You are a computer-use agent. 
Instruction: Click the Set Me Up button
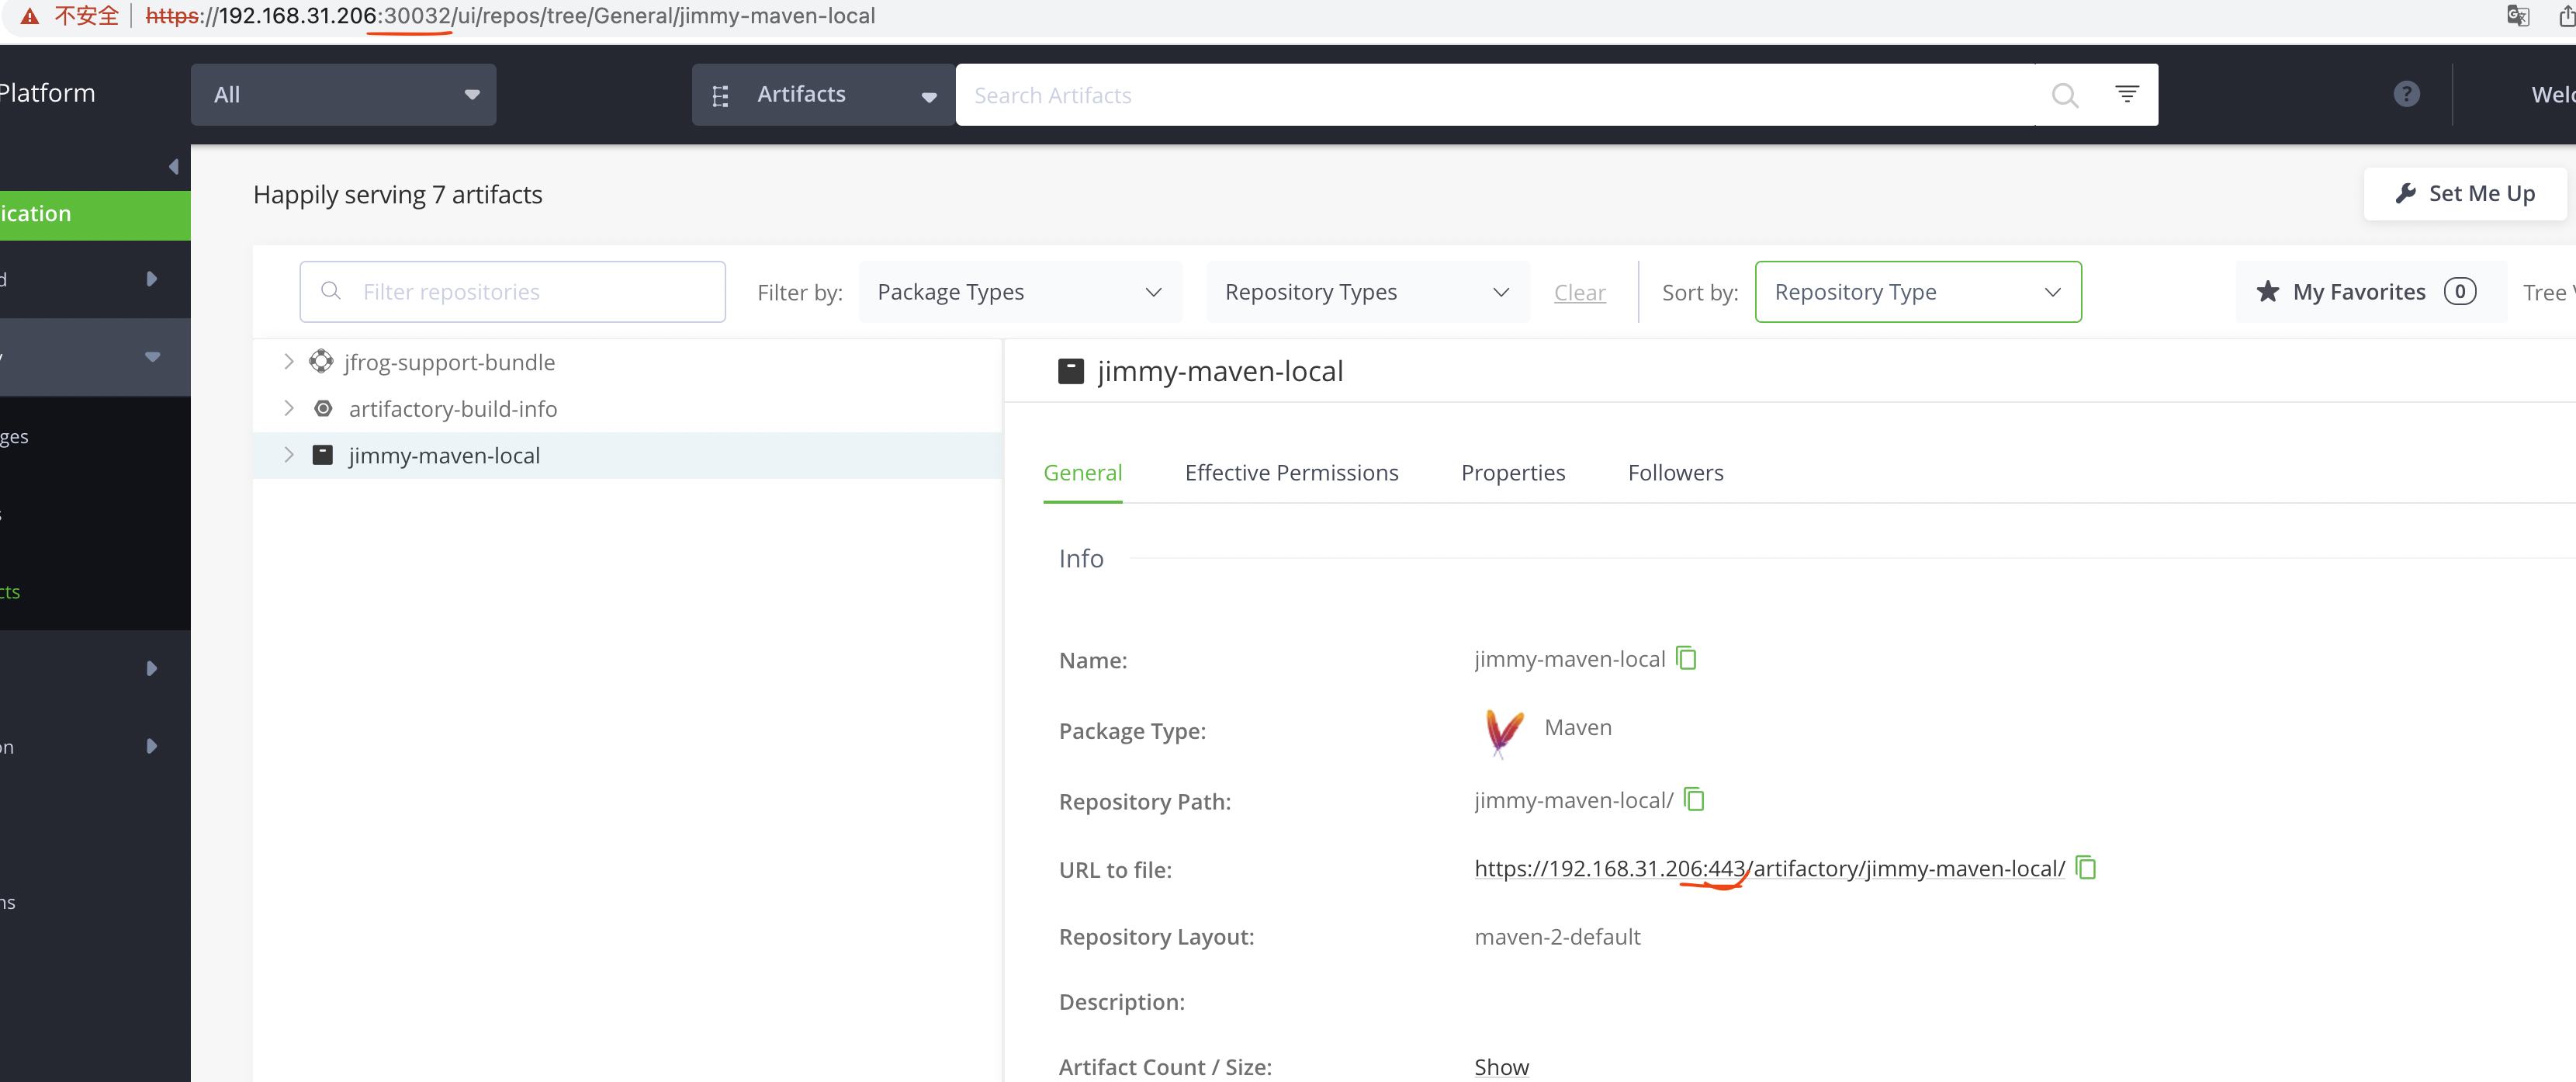(x=2464, y=193)
